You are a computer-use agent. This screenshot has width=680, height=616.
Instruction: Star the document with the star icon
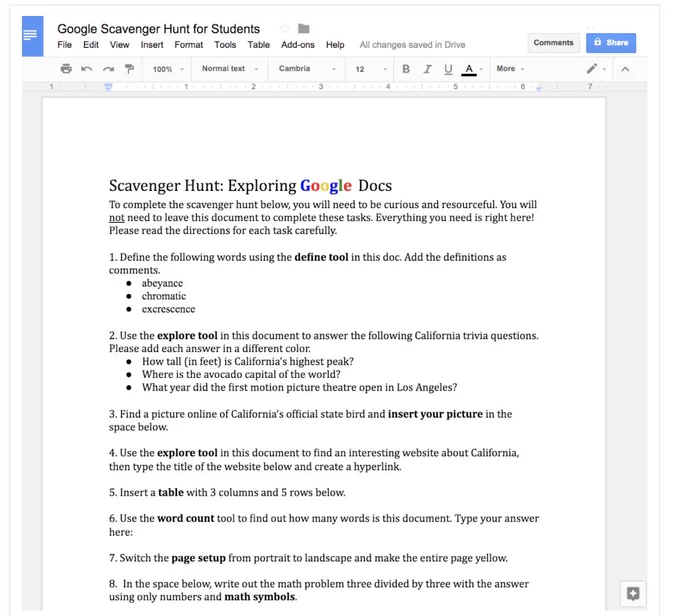click(x=284, y=29)
